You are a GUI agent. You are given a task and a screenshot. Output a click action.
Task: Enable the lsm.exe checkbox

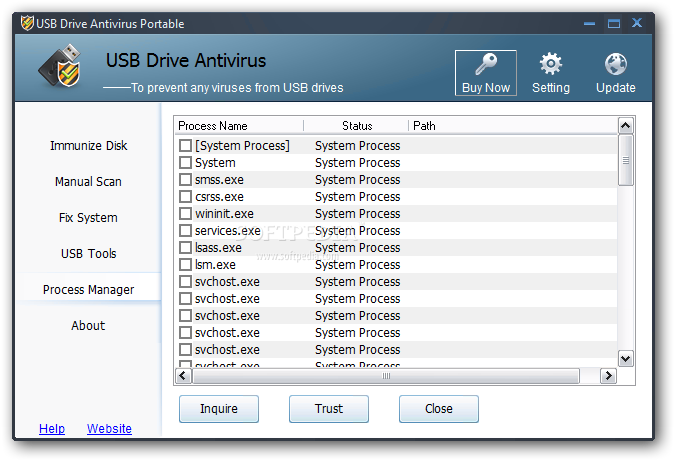pos(185,265)
